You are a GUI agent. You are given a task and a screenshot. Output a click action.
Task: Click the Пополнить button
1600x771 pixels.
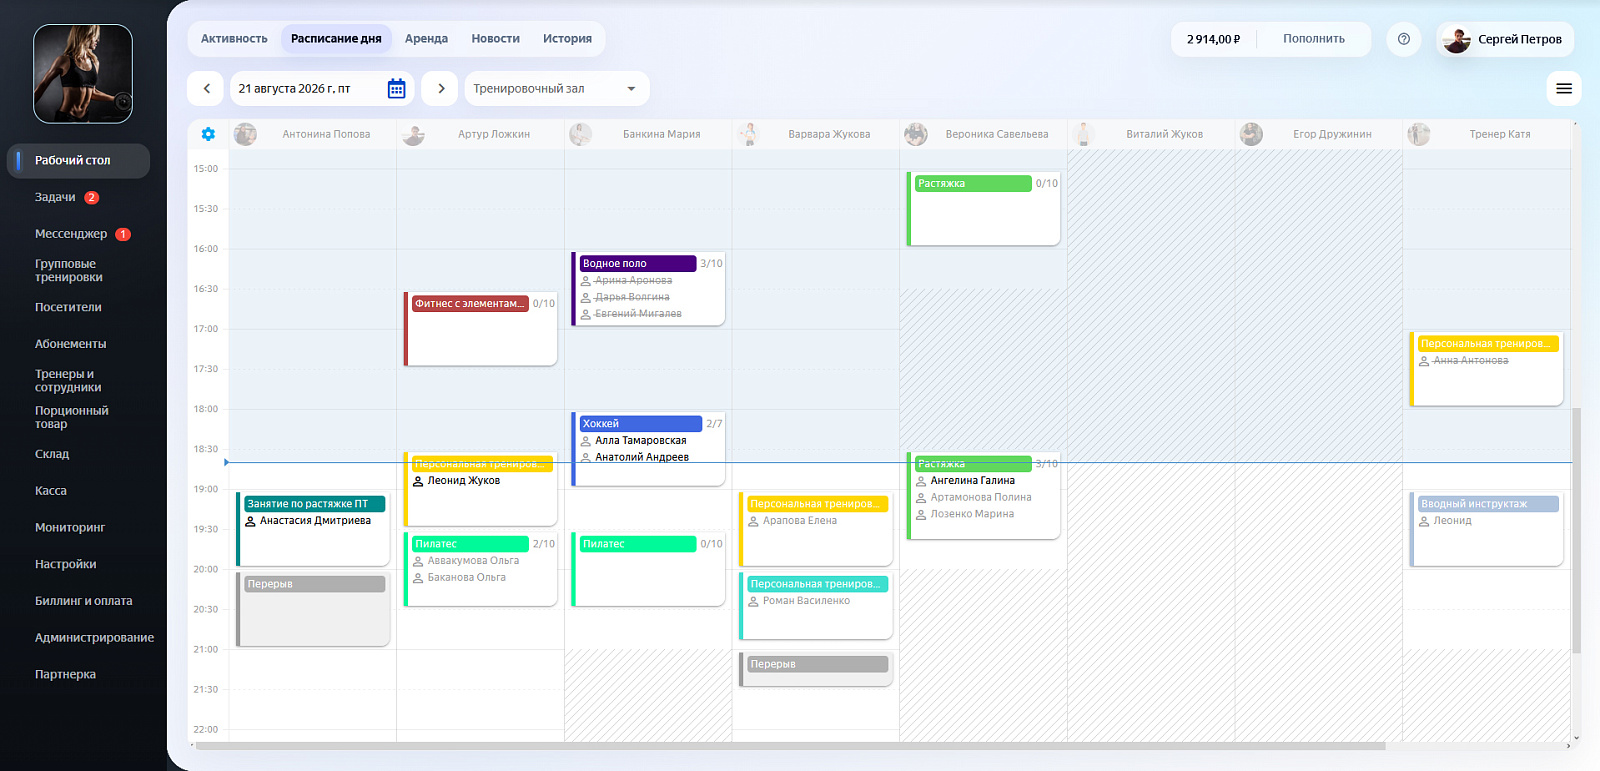pyautogui.click(x=1314, y=39)
